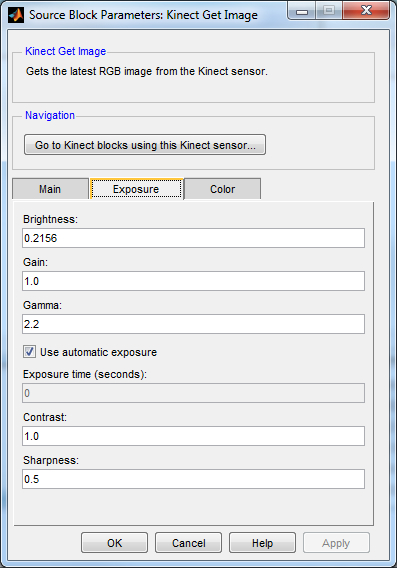The height and width of the screenshot is (568, 397).
Task: Select the Contrast input field
Action: pyautogui.click(x=193, y=436)
